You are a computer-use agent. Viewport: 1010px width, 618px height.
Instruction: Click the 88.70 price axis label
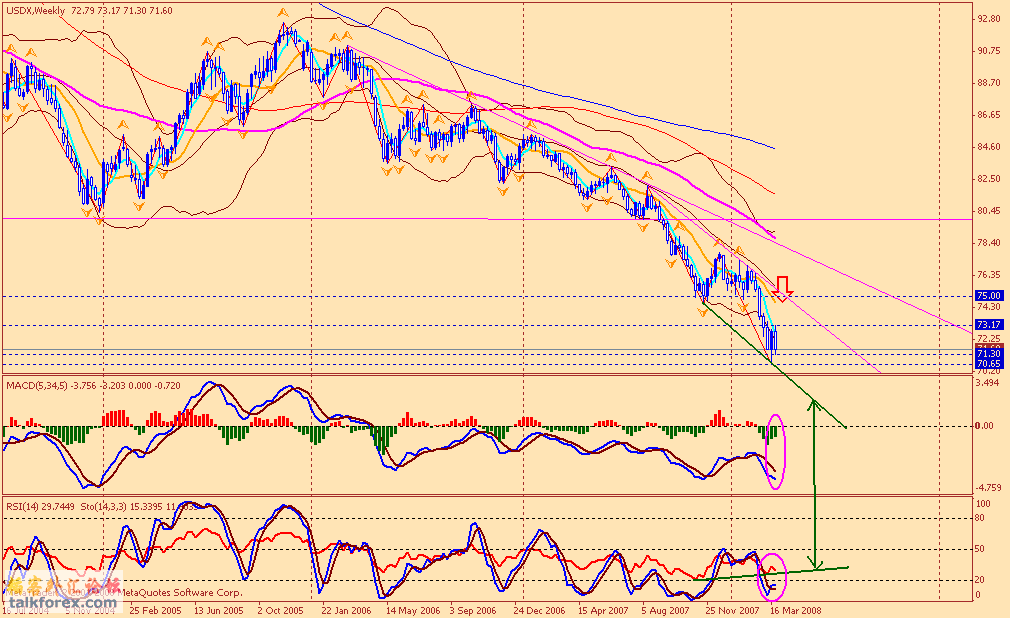[988, 82]
